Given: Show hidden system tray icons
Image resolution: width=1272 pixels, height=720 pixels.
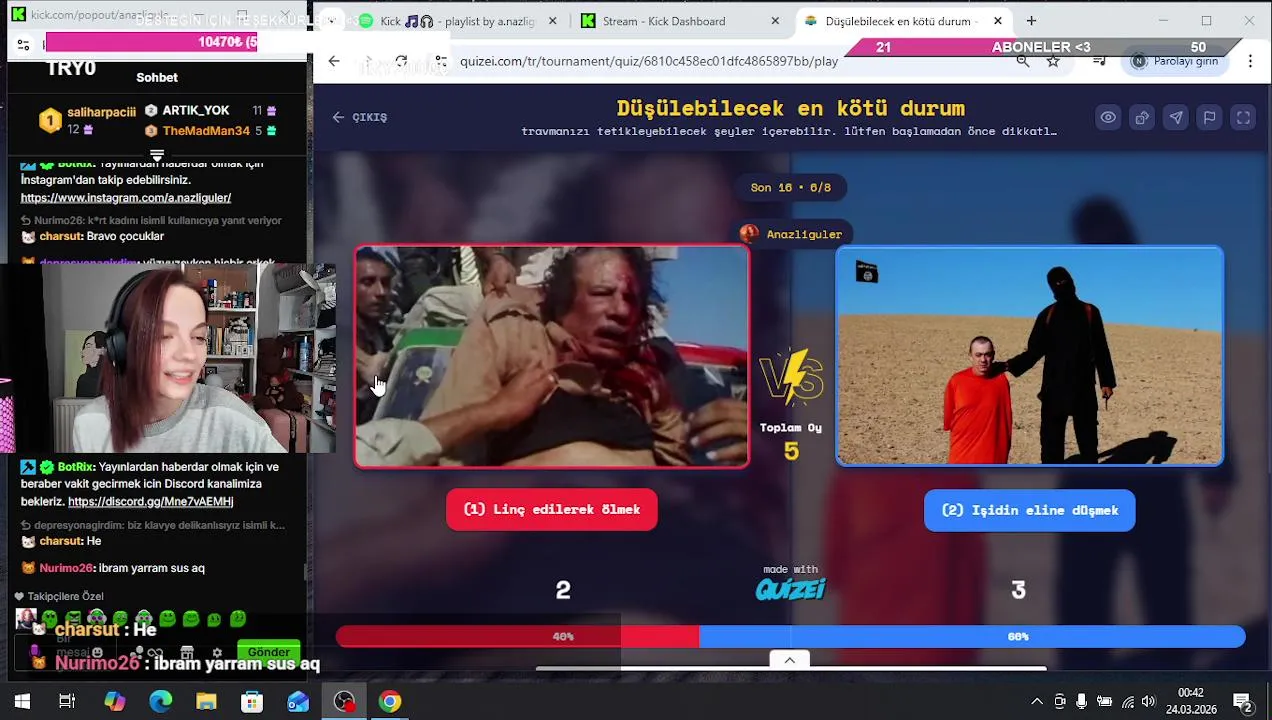Looking at the screenshot, I should click(1037, 702).
